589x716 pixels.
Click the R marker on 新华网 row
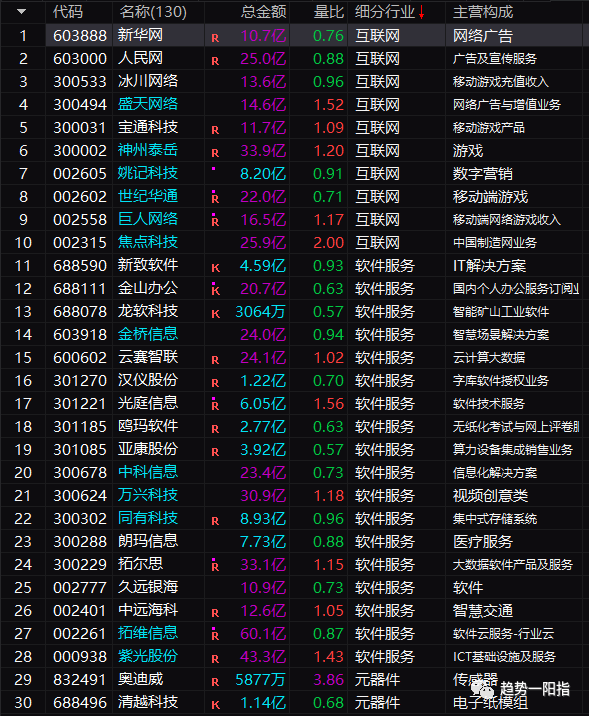coord(215,38)
